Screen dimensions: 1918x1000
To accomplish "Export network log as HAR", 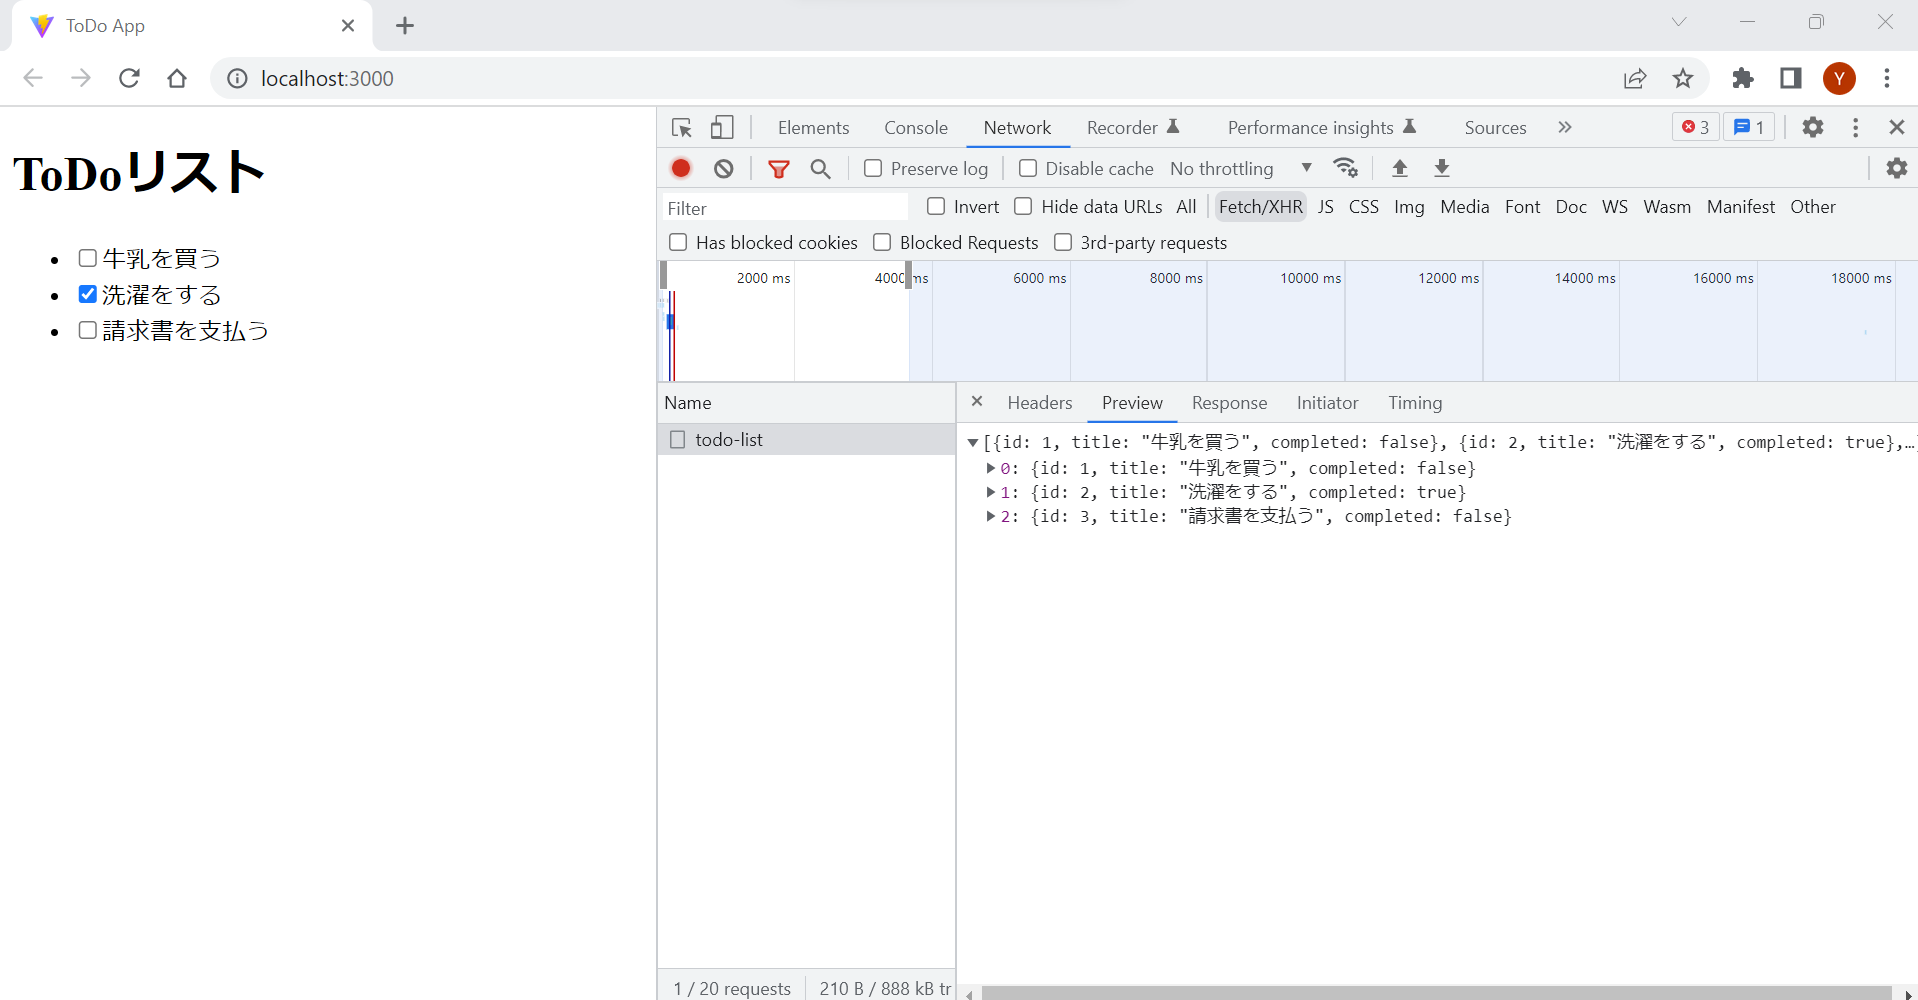I will click(1441, 168).
